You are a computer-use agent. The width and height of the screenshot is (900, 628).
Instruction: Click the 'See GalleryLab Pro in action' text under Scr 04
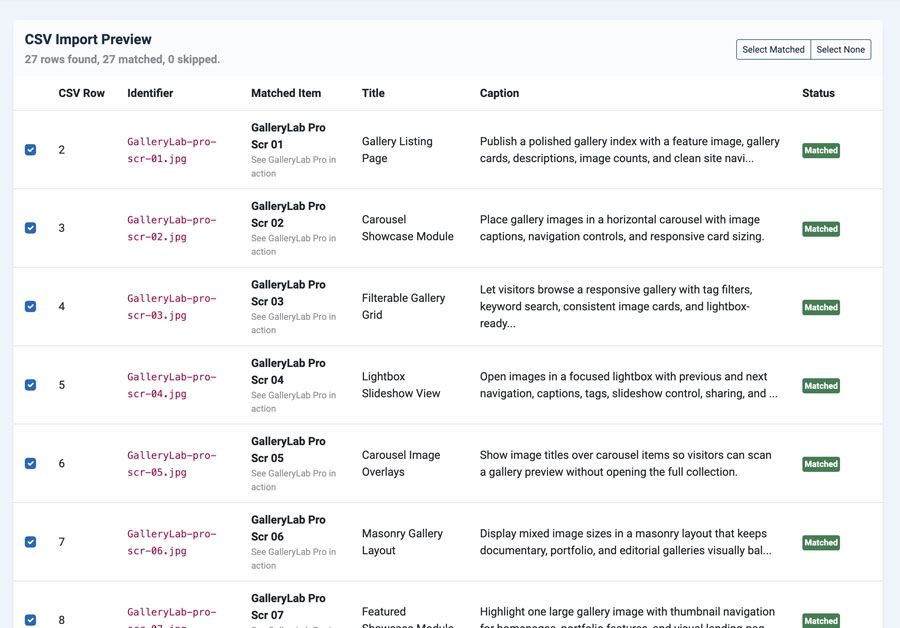click(293, 402)
